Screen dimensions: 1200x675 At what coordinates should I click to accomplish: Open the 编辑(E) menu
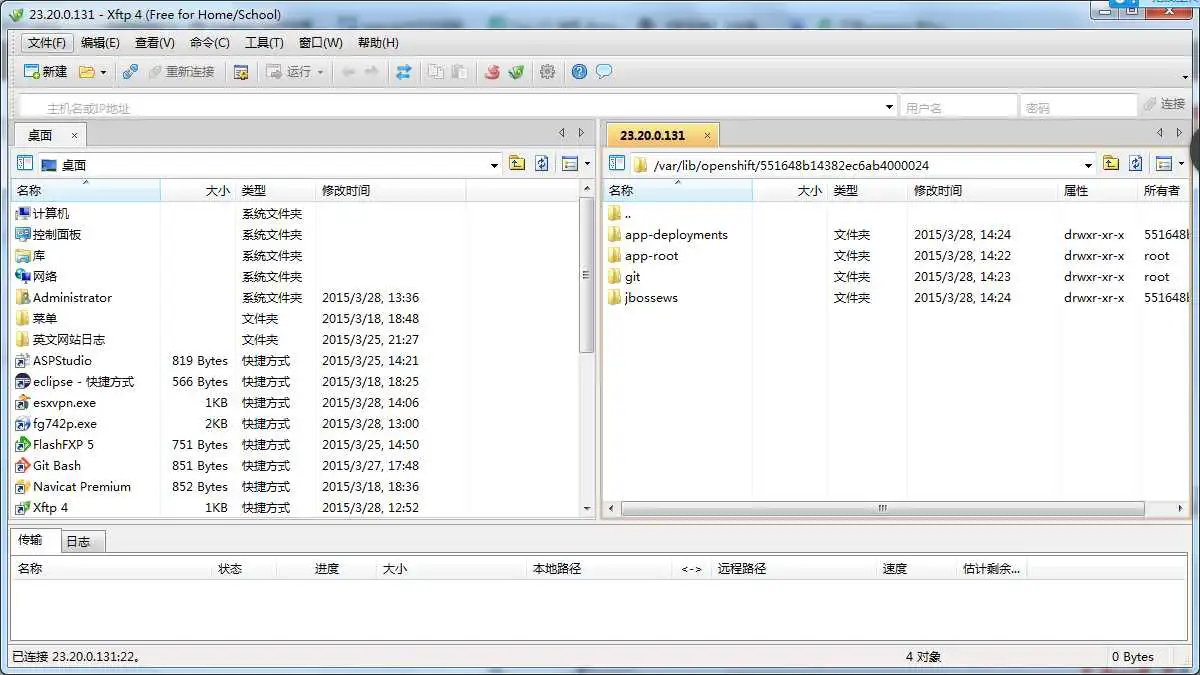100,43
